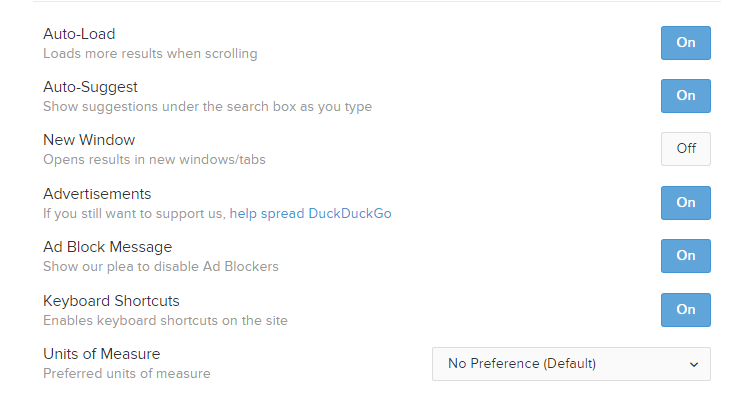Click 'Show our plea to disable Ad Blockers' text
Screen dimensions: 747x396
pyautogui.click(x=161, y=266)
